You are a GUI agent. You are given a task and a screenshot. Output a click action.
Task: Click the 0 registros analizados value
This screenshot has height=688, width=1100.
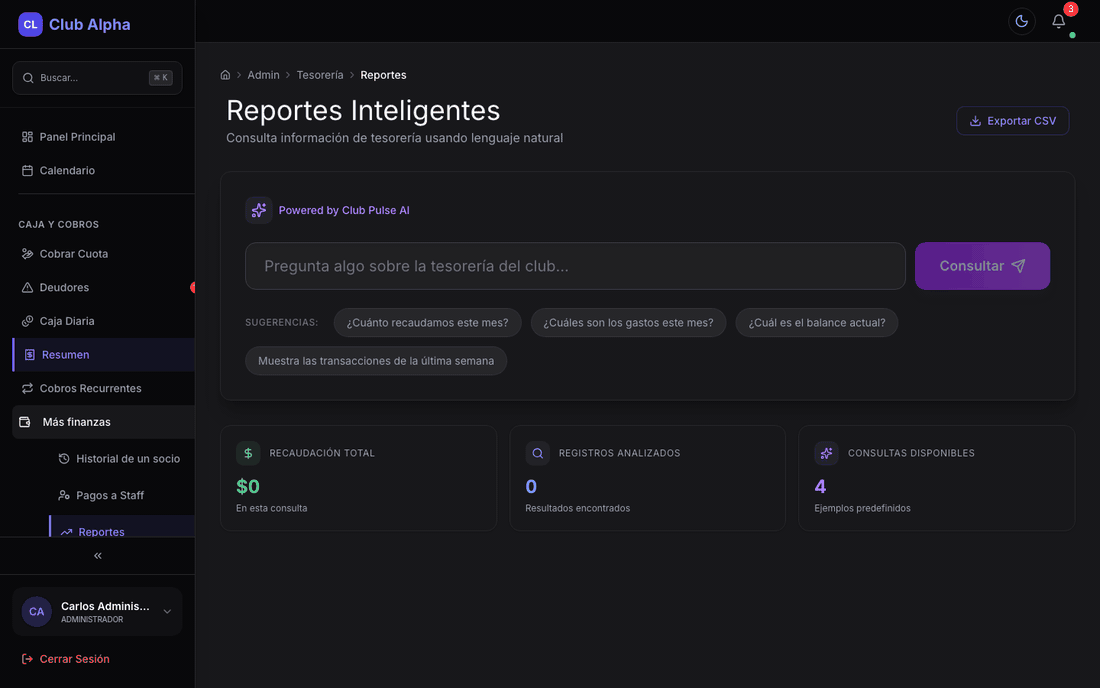531,486
